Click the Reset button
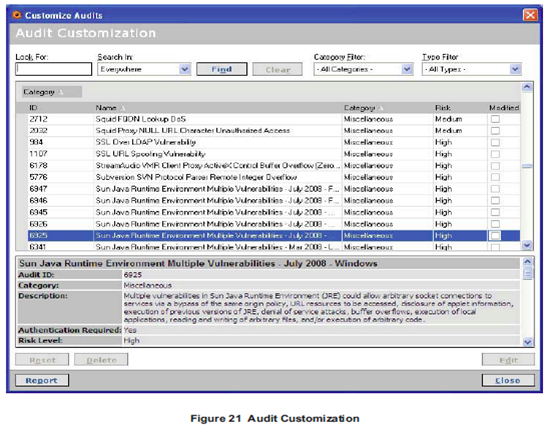 pyautogui.click(x=42, y=360)
